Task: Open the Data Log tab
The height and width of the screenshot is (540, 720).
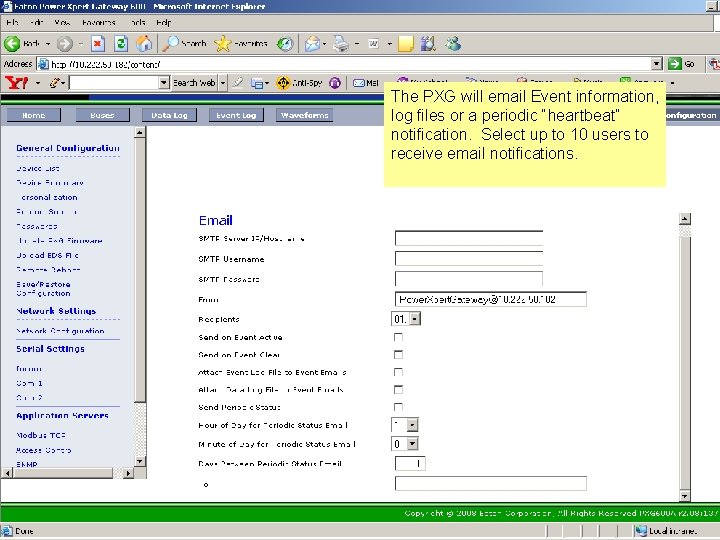Action: [x=169, y=115]
